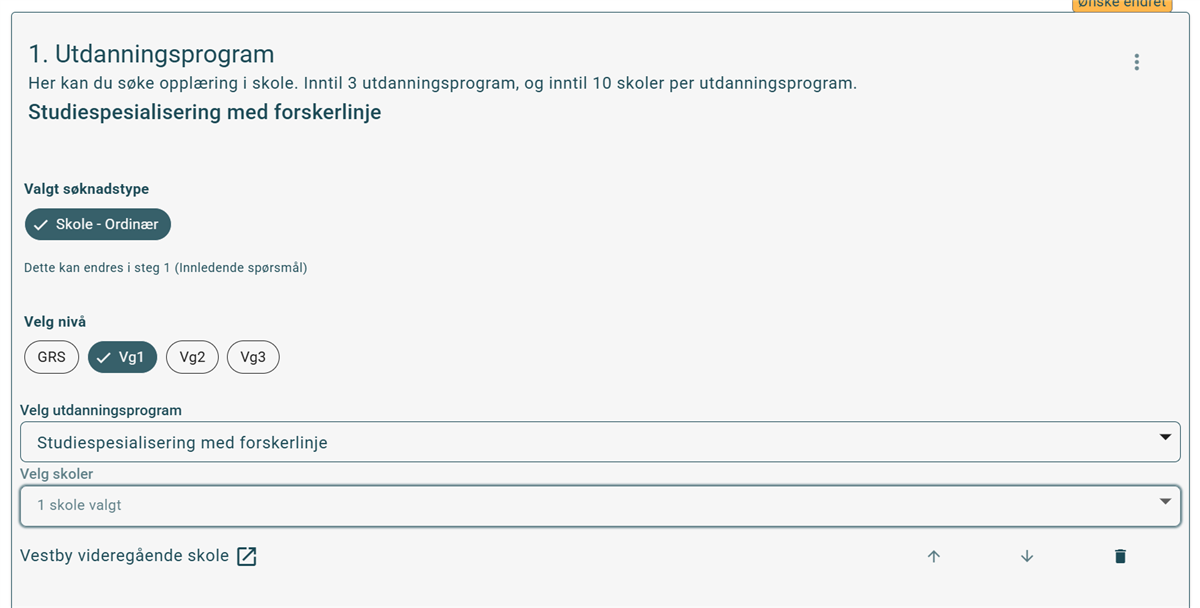Choose the Vg3 level chip

point(253,357)
